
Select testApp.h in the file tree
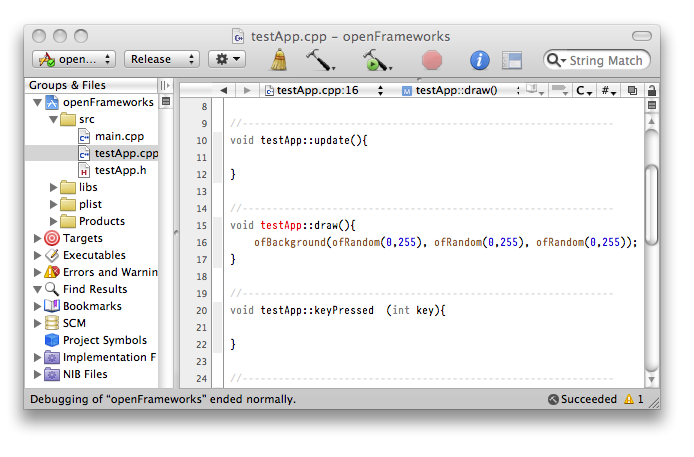pos(120,170)
